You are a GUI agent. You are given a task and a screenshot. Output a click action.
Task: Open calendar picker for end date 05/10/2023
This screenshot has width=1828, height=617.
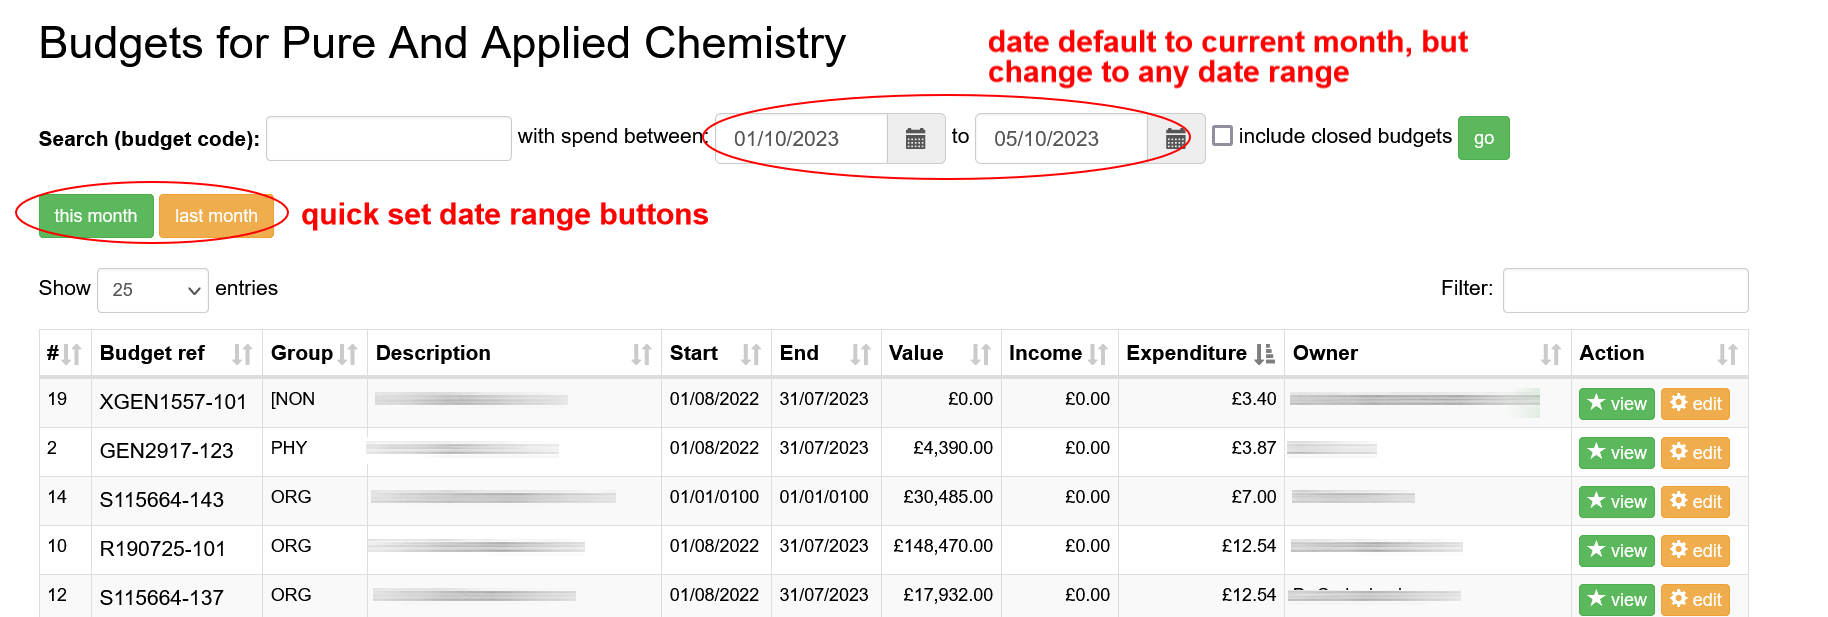click(x=1176, y=139)
